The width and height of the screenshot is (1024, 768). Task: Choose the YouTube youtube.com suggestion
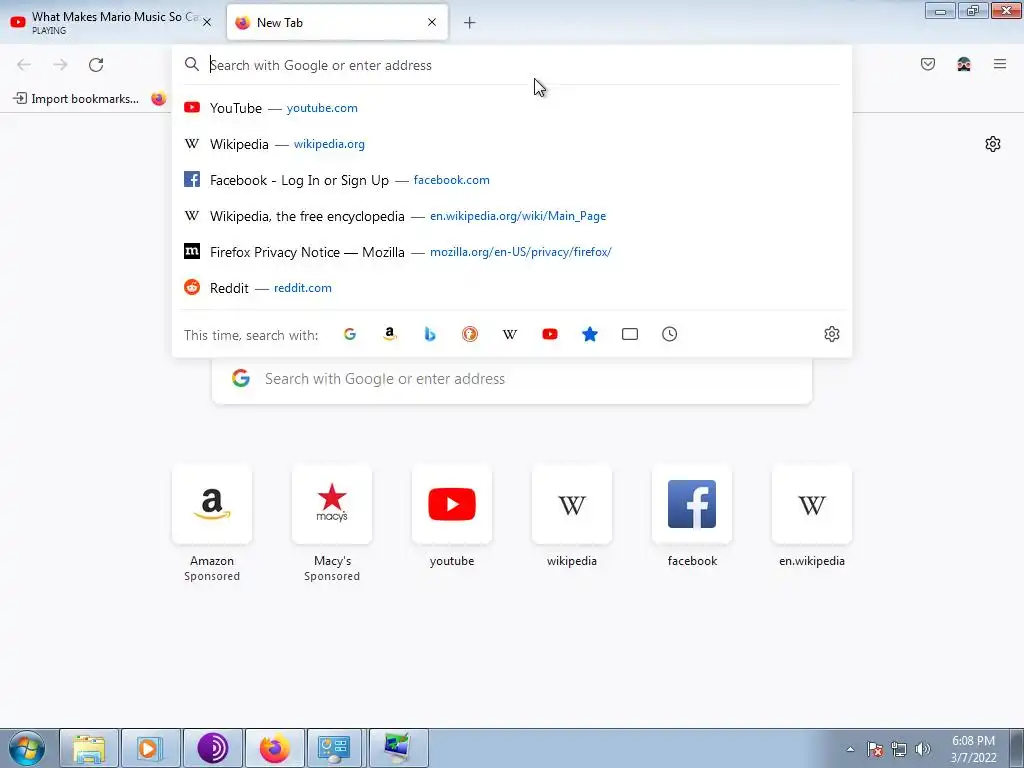pos(512,108)
